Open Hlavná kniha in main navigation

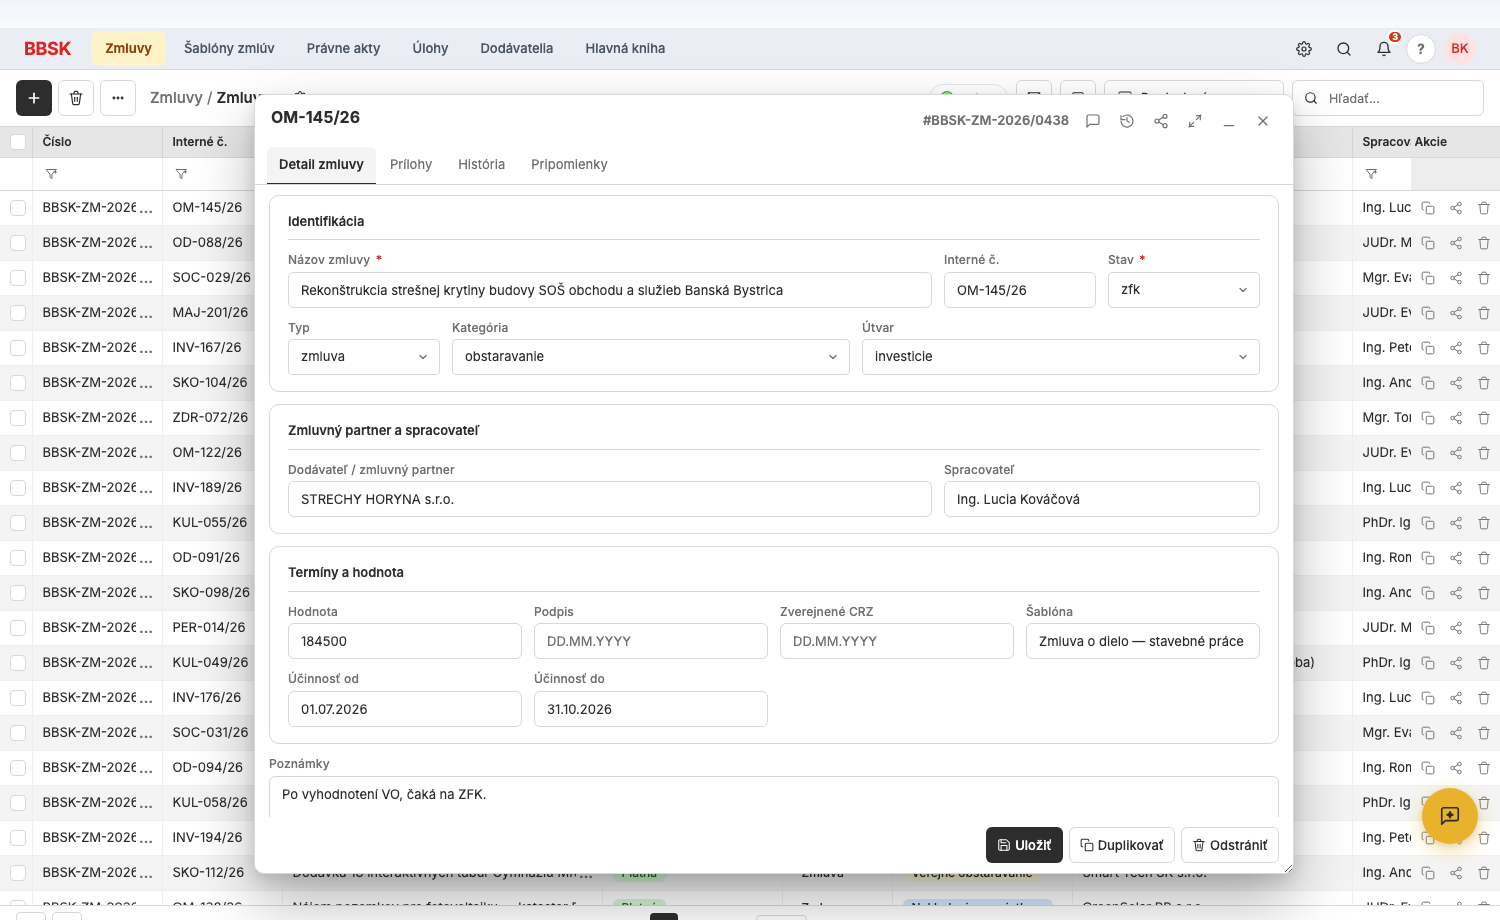point(625,49)
